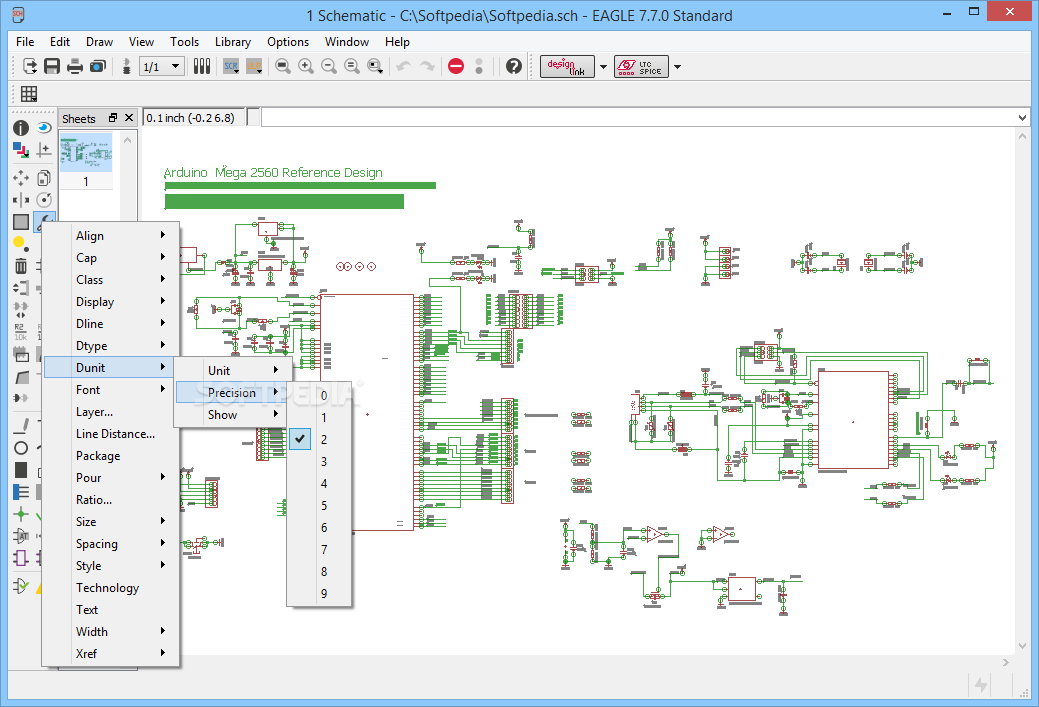Screen dimensions: 1039x707
Task: Run the SCR script icon
Action: (231, 66)
